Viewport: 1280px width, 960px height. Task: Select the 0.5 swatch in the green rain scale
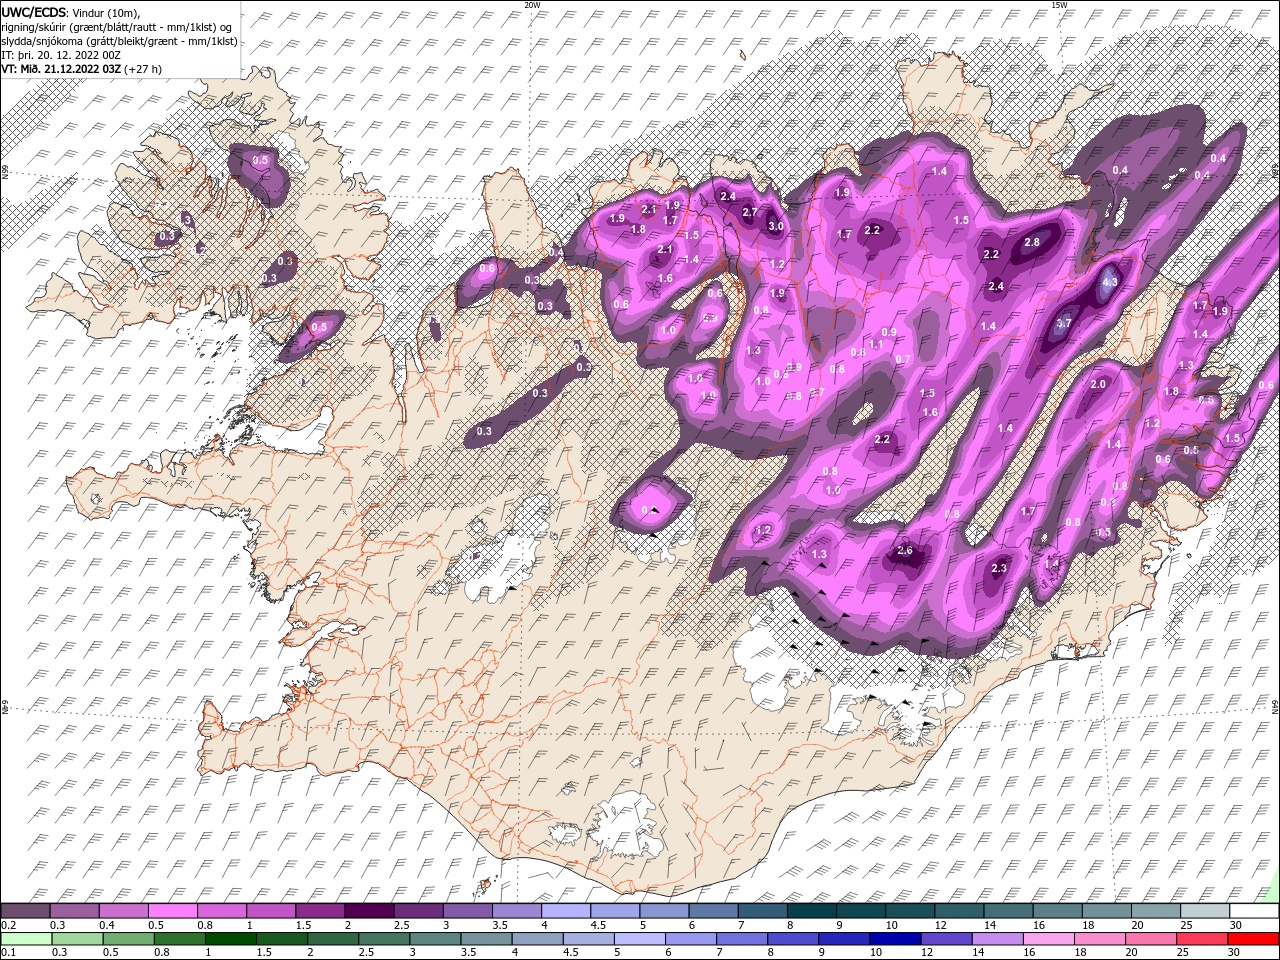coord(128,938)
